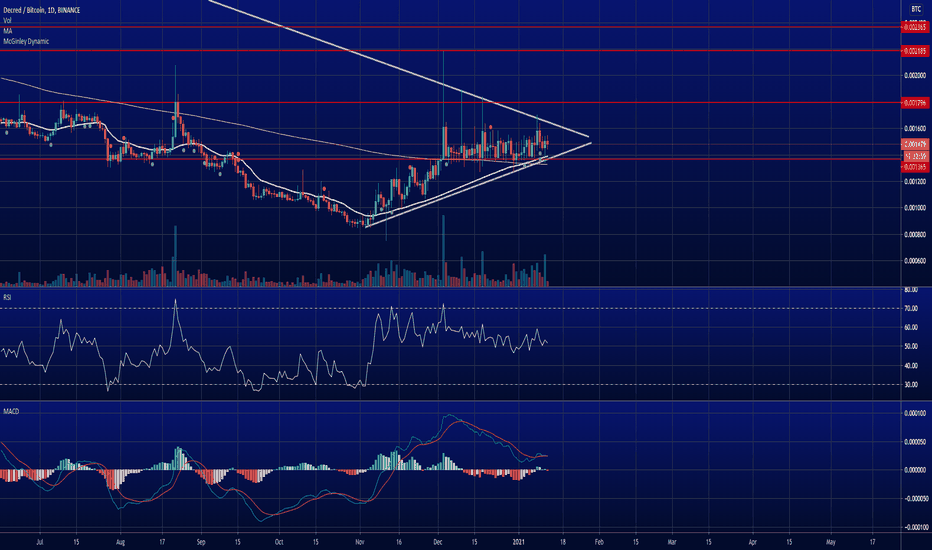This screenshot has width=932, height=550.
Task: Click the MACD pane label
Action: pyautogui.click(x=11, y=411)
